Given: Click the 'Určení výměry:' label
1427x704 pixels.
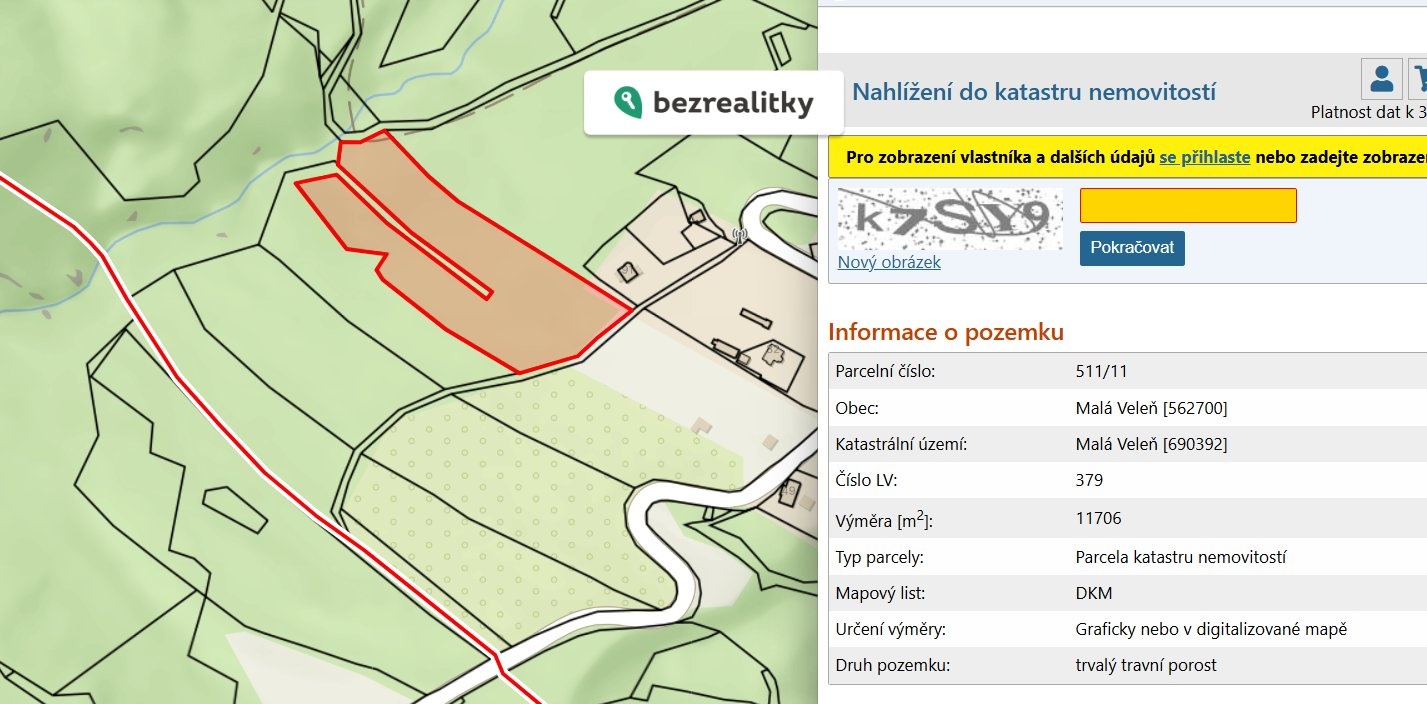Looking at the screenshot, I should (x=890, y=629).
